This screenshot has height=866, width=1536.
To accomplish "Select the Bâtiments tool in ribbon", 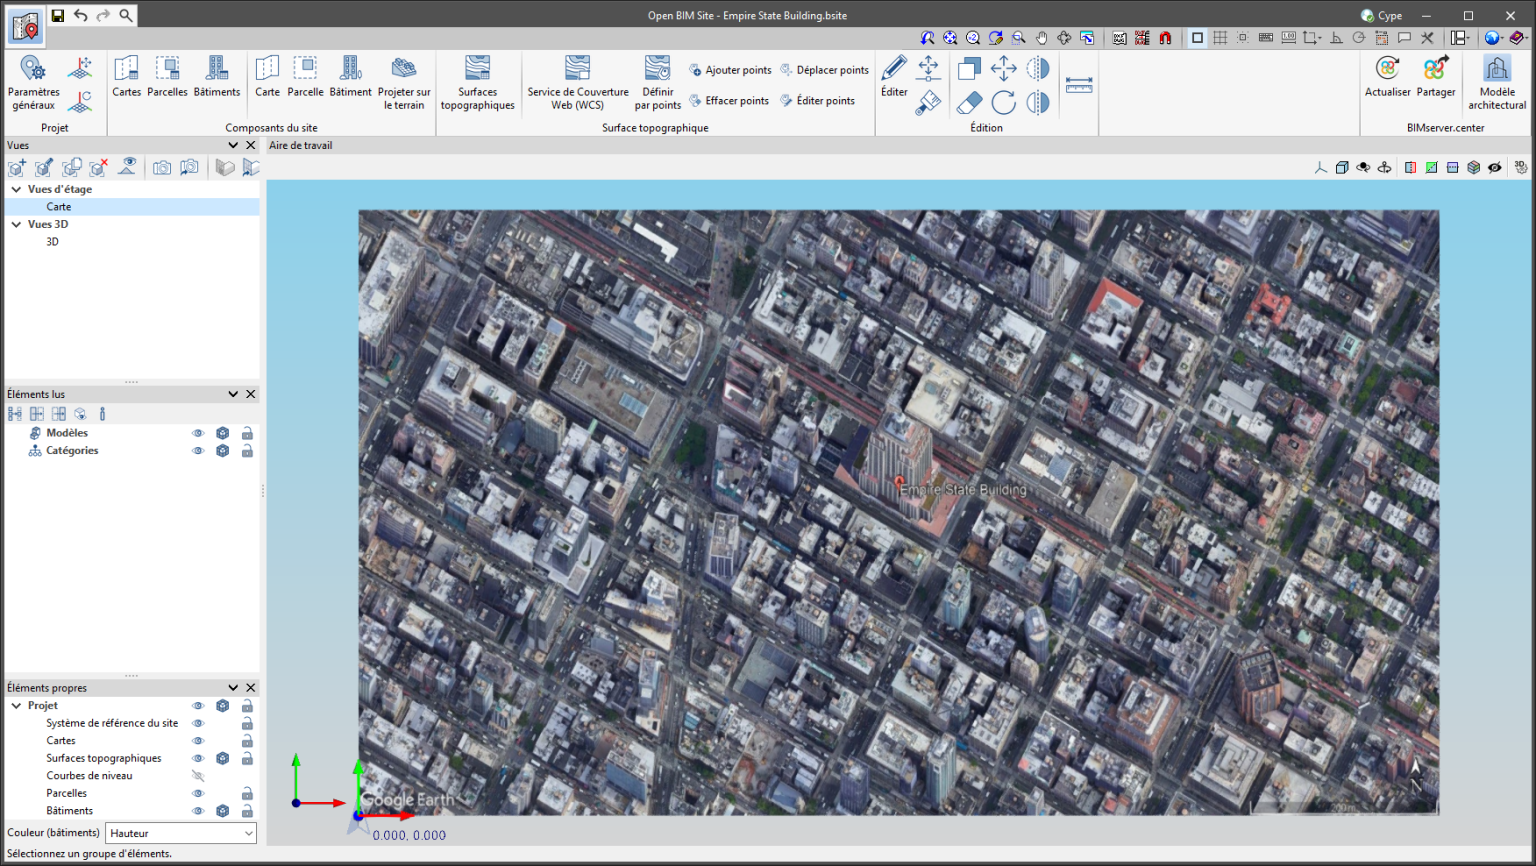I will coord(216,76).
